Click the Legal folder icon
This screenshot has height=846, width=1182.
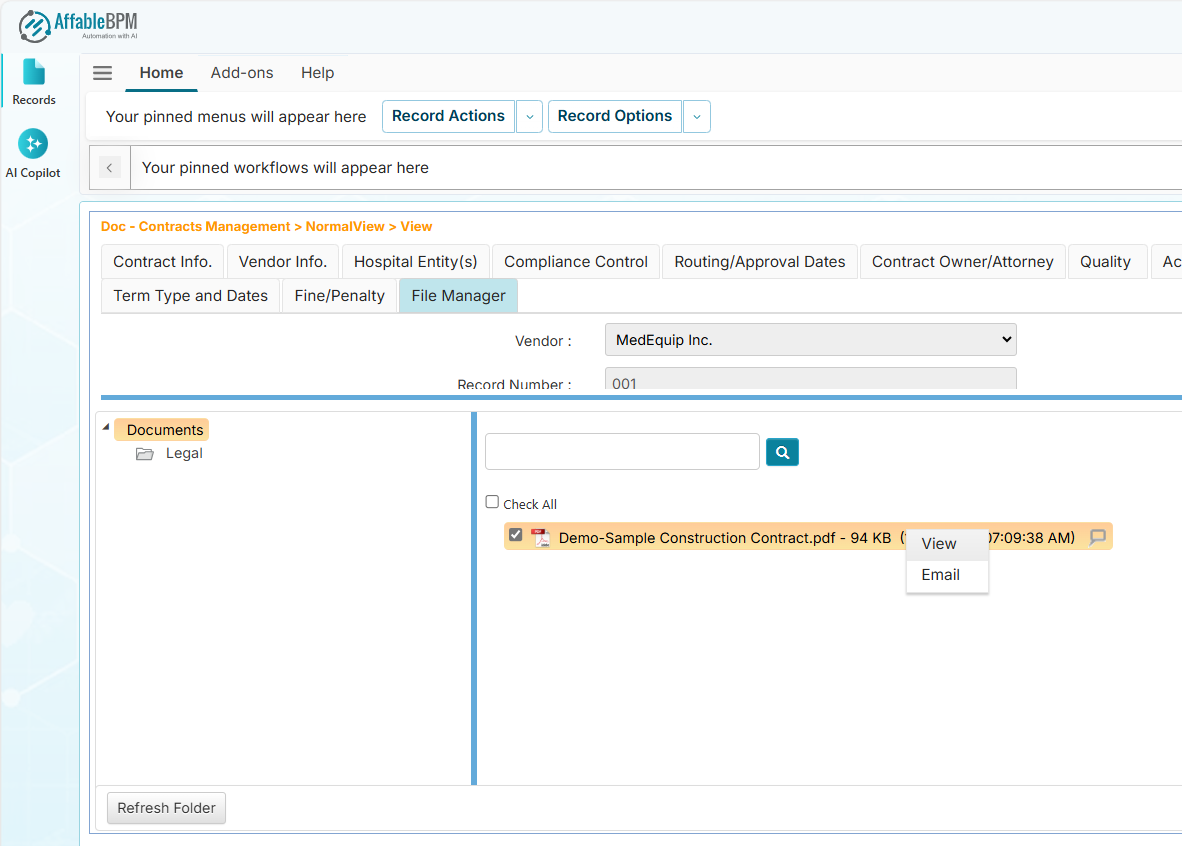point(145,454)
